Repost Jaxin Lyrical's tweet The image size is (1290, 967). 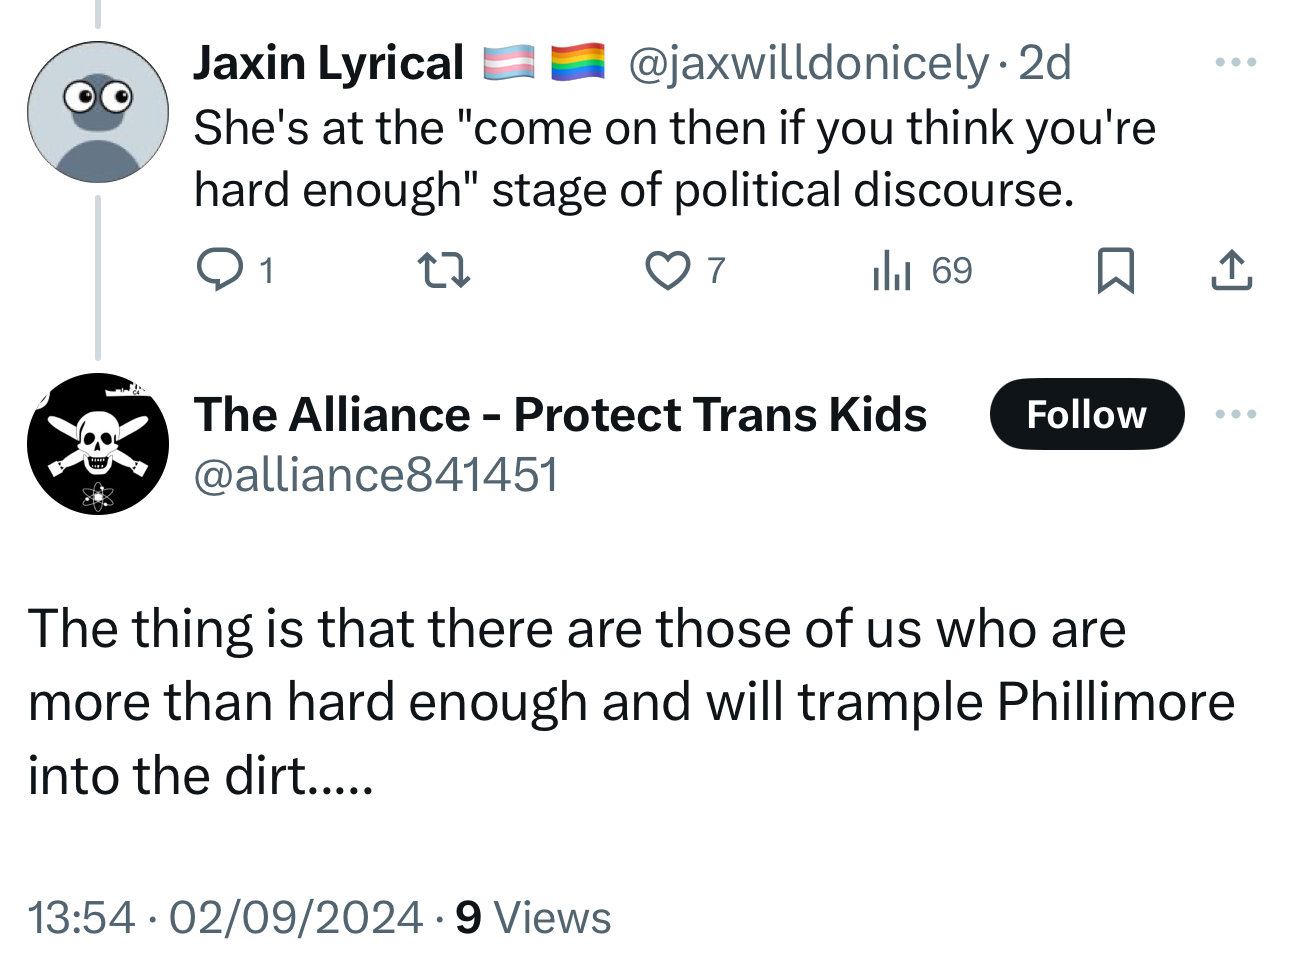pos(443,270)
